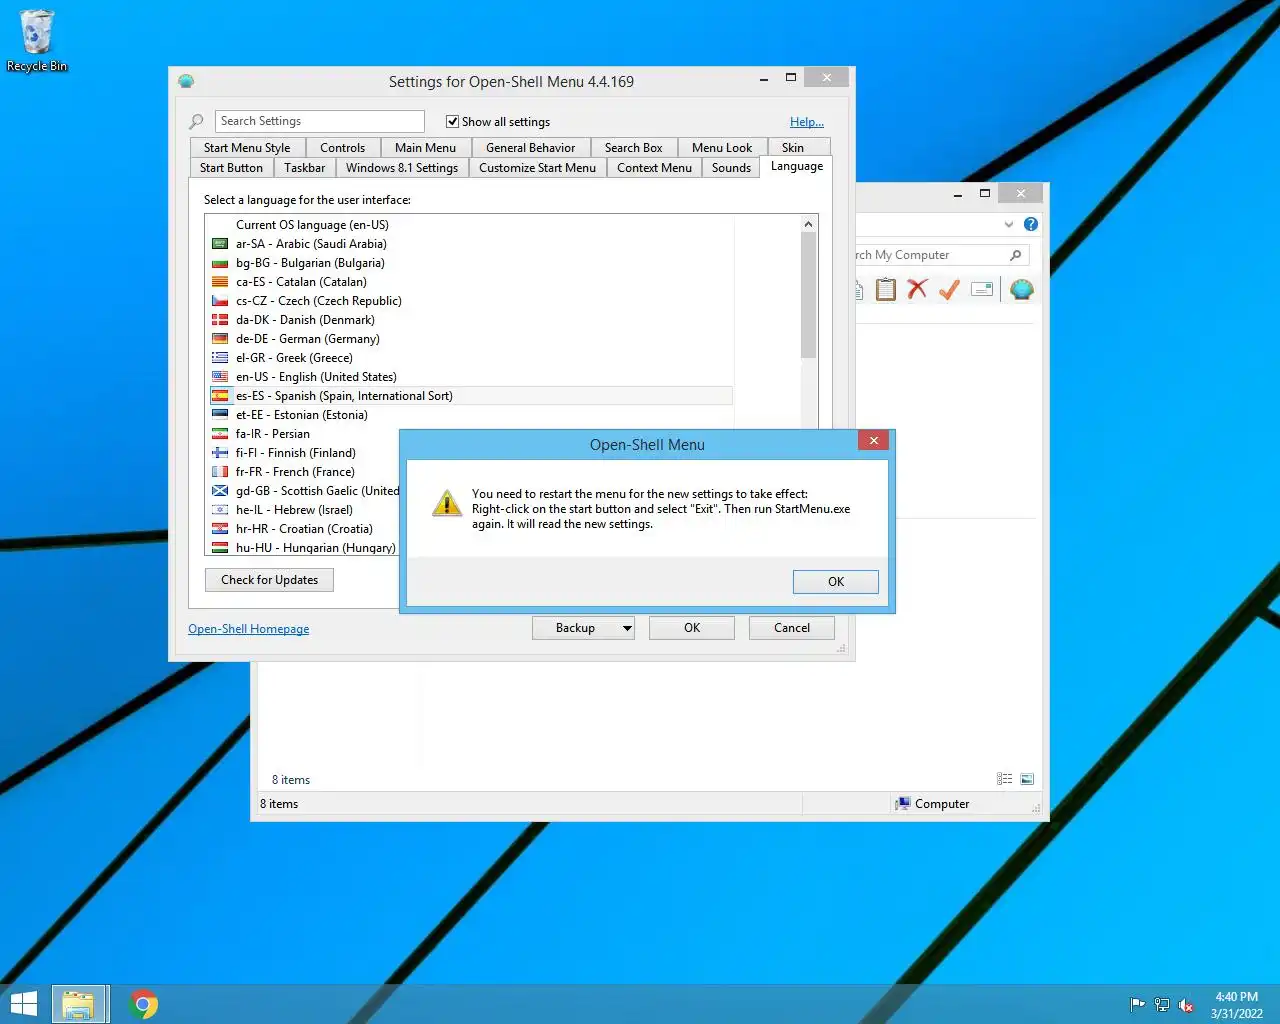Click the Email envelope icon in Explorer toolbar
The width and height of the screenshot is (1280, 1024).
[982, 290]
